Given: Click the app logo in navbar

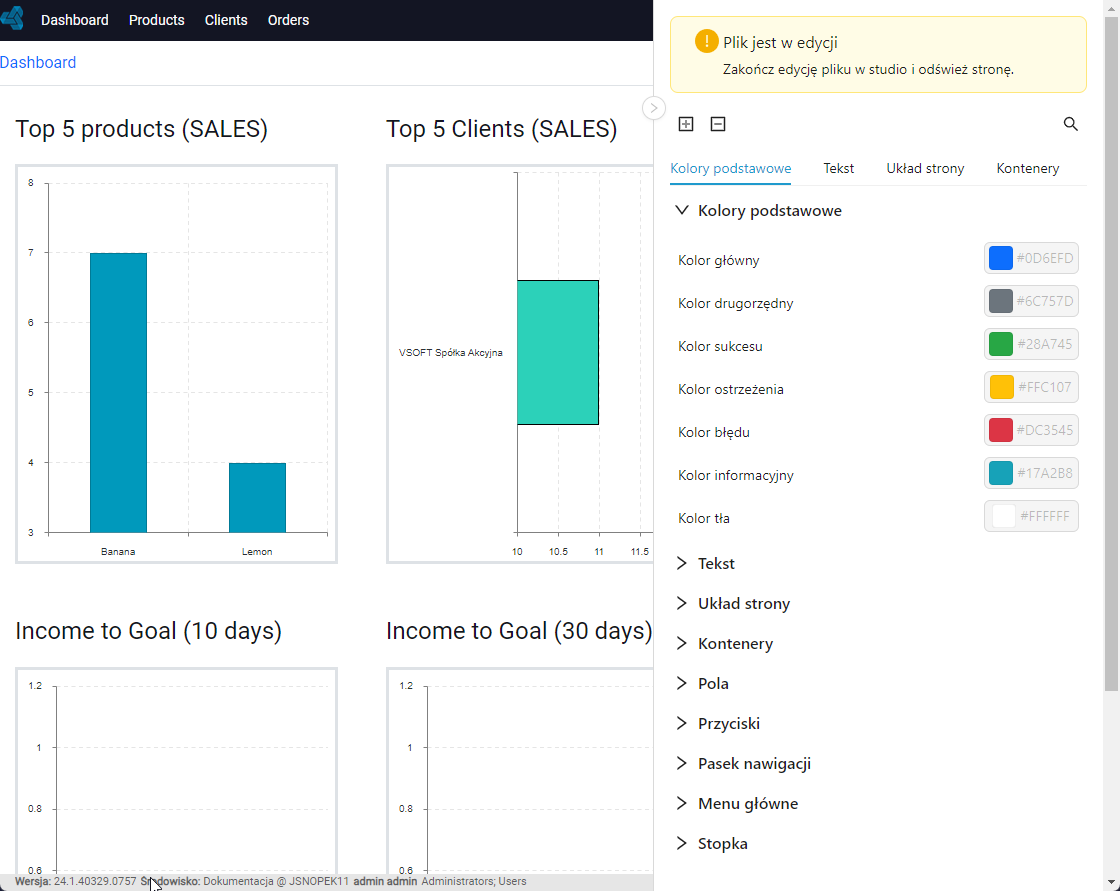Looking at the screenshot, I should 12,18.
